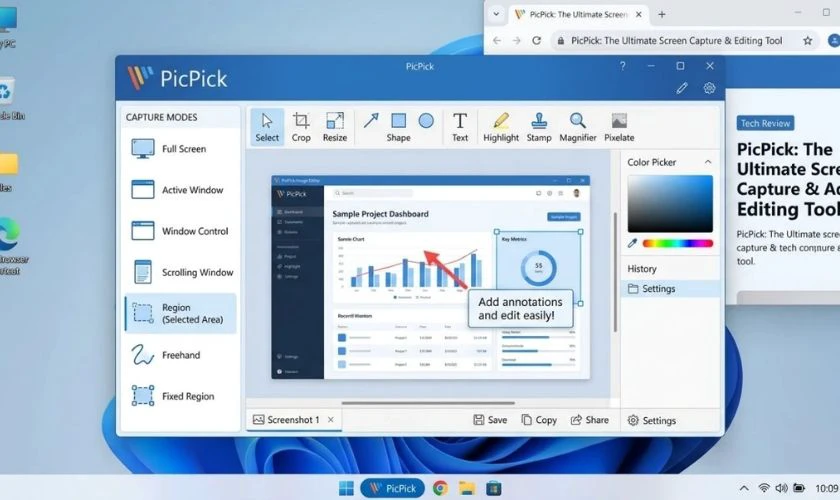Choose Window Control capture mode
The height and width of the screenshot is (500, 840).
point(181,231)
